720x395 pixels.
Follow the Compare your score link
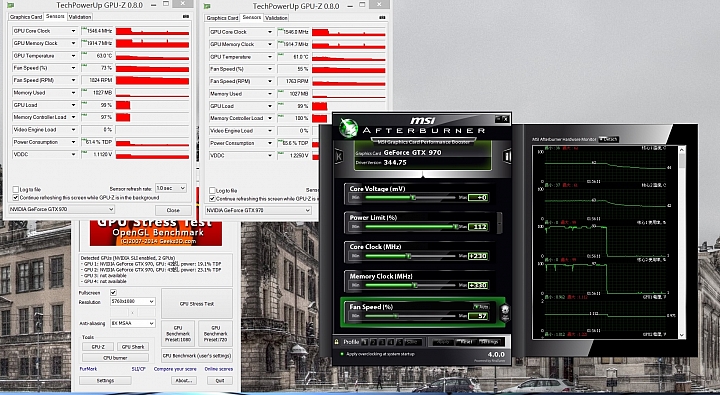click(175, 369)
